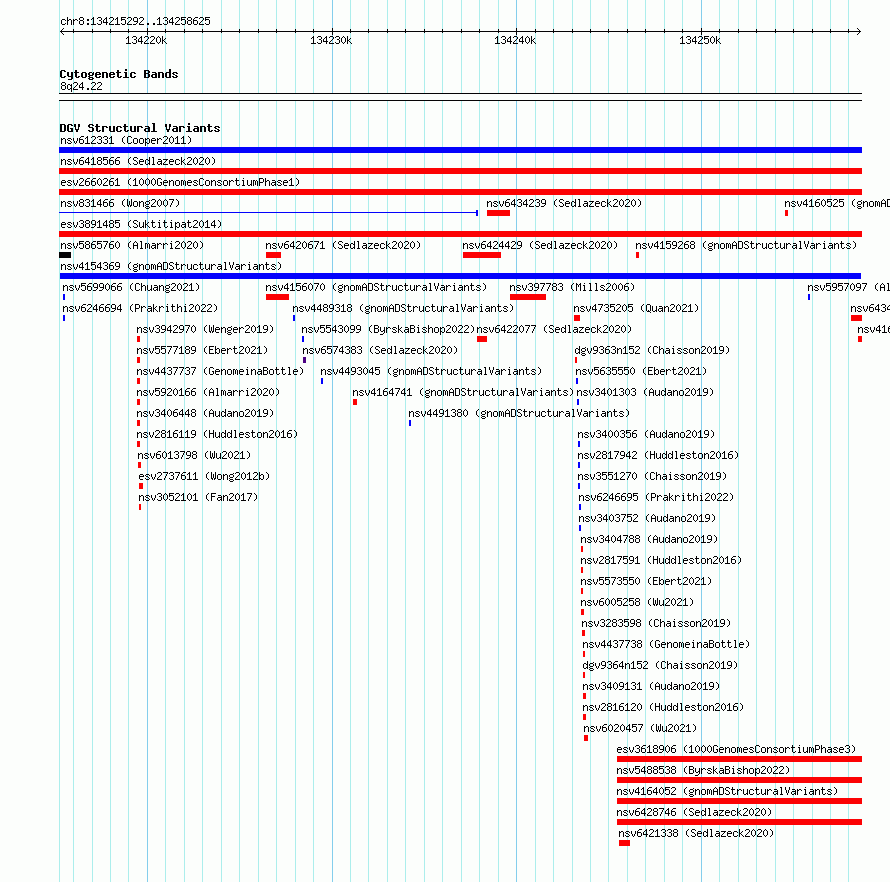890x882 pixels.
Task: Open nsv3283598 (Chaisson2019) variant
Action: (656, 623)
